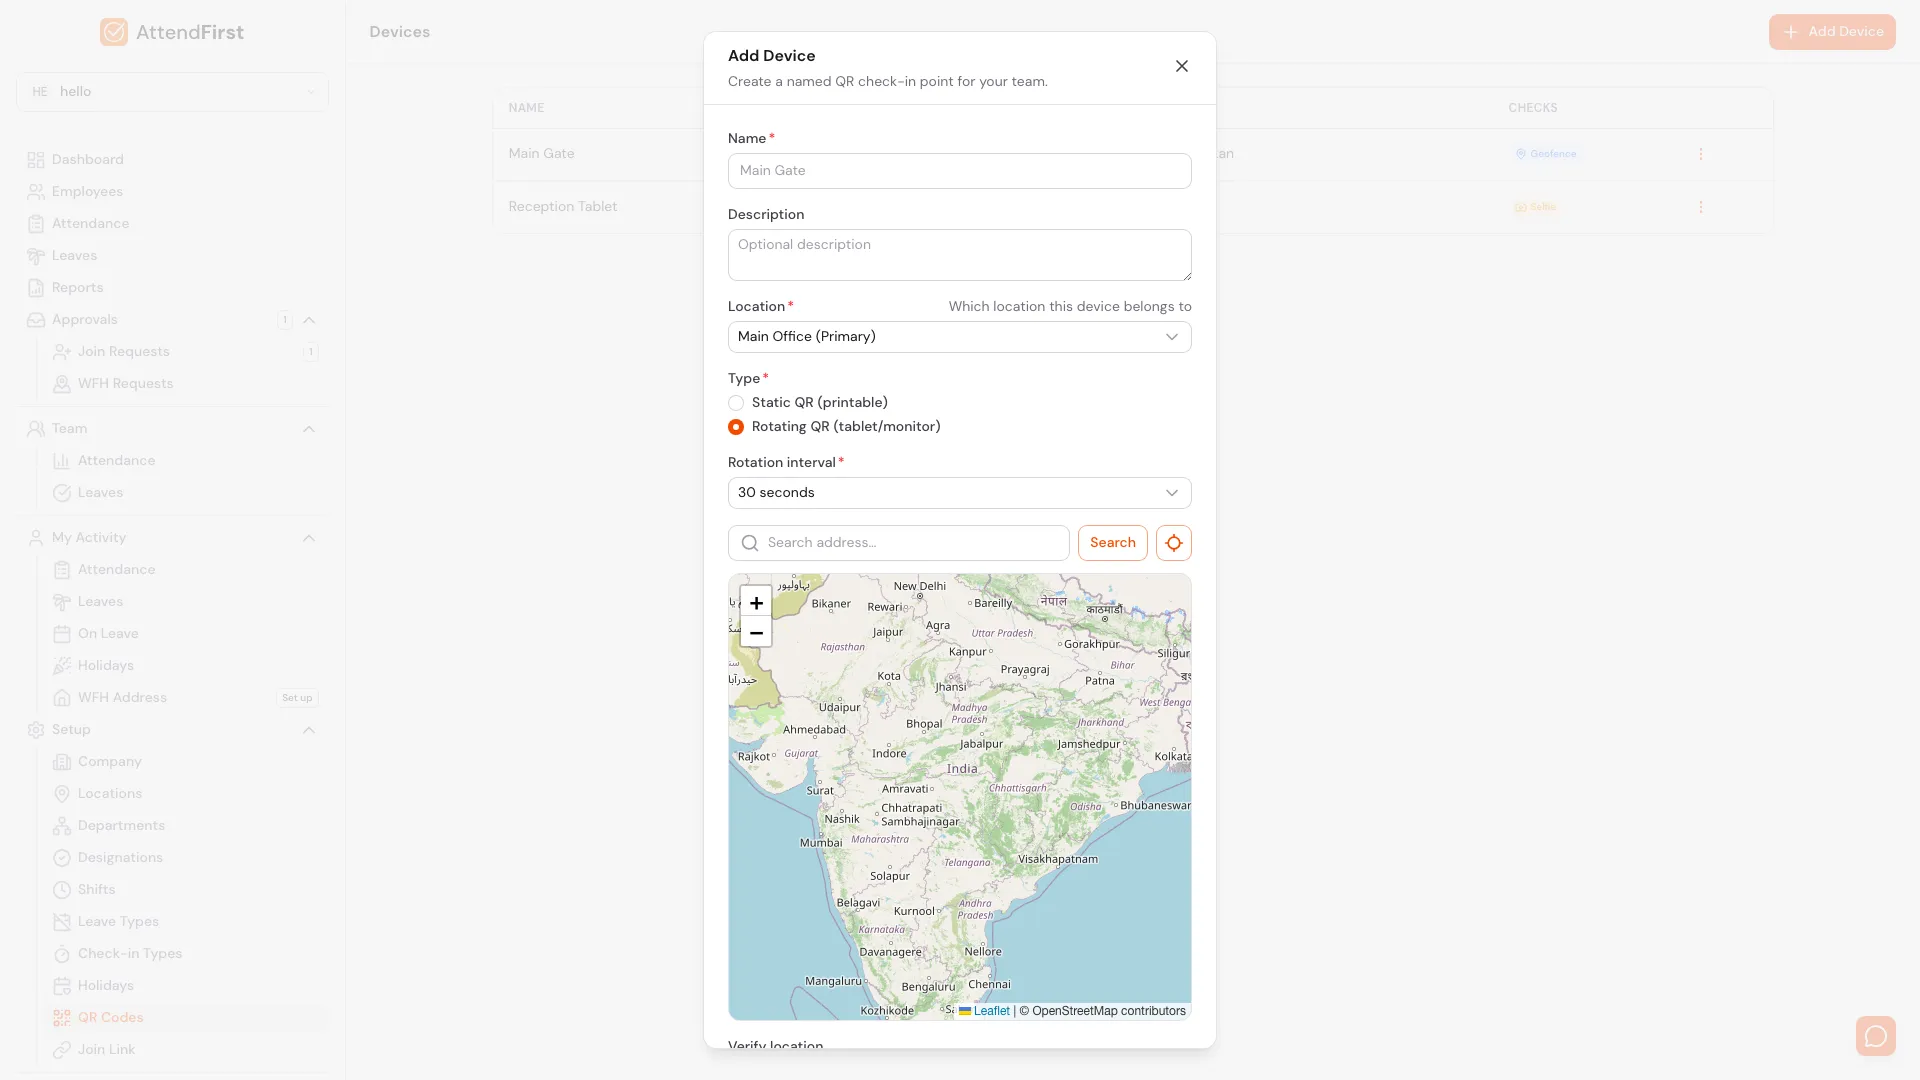Viewport: 1920px width, 1080px height.
Task: Click the Leave Types icon
Action: coord(62,922)
